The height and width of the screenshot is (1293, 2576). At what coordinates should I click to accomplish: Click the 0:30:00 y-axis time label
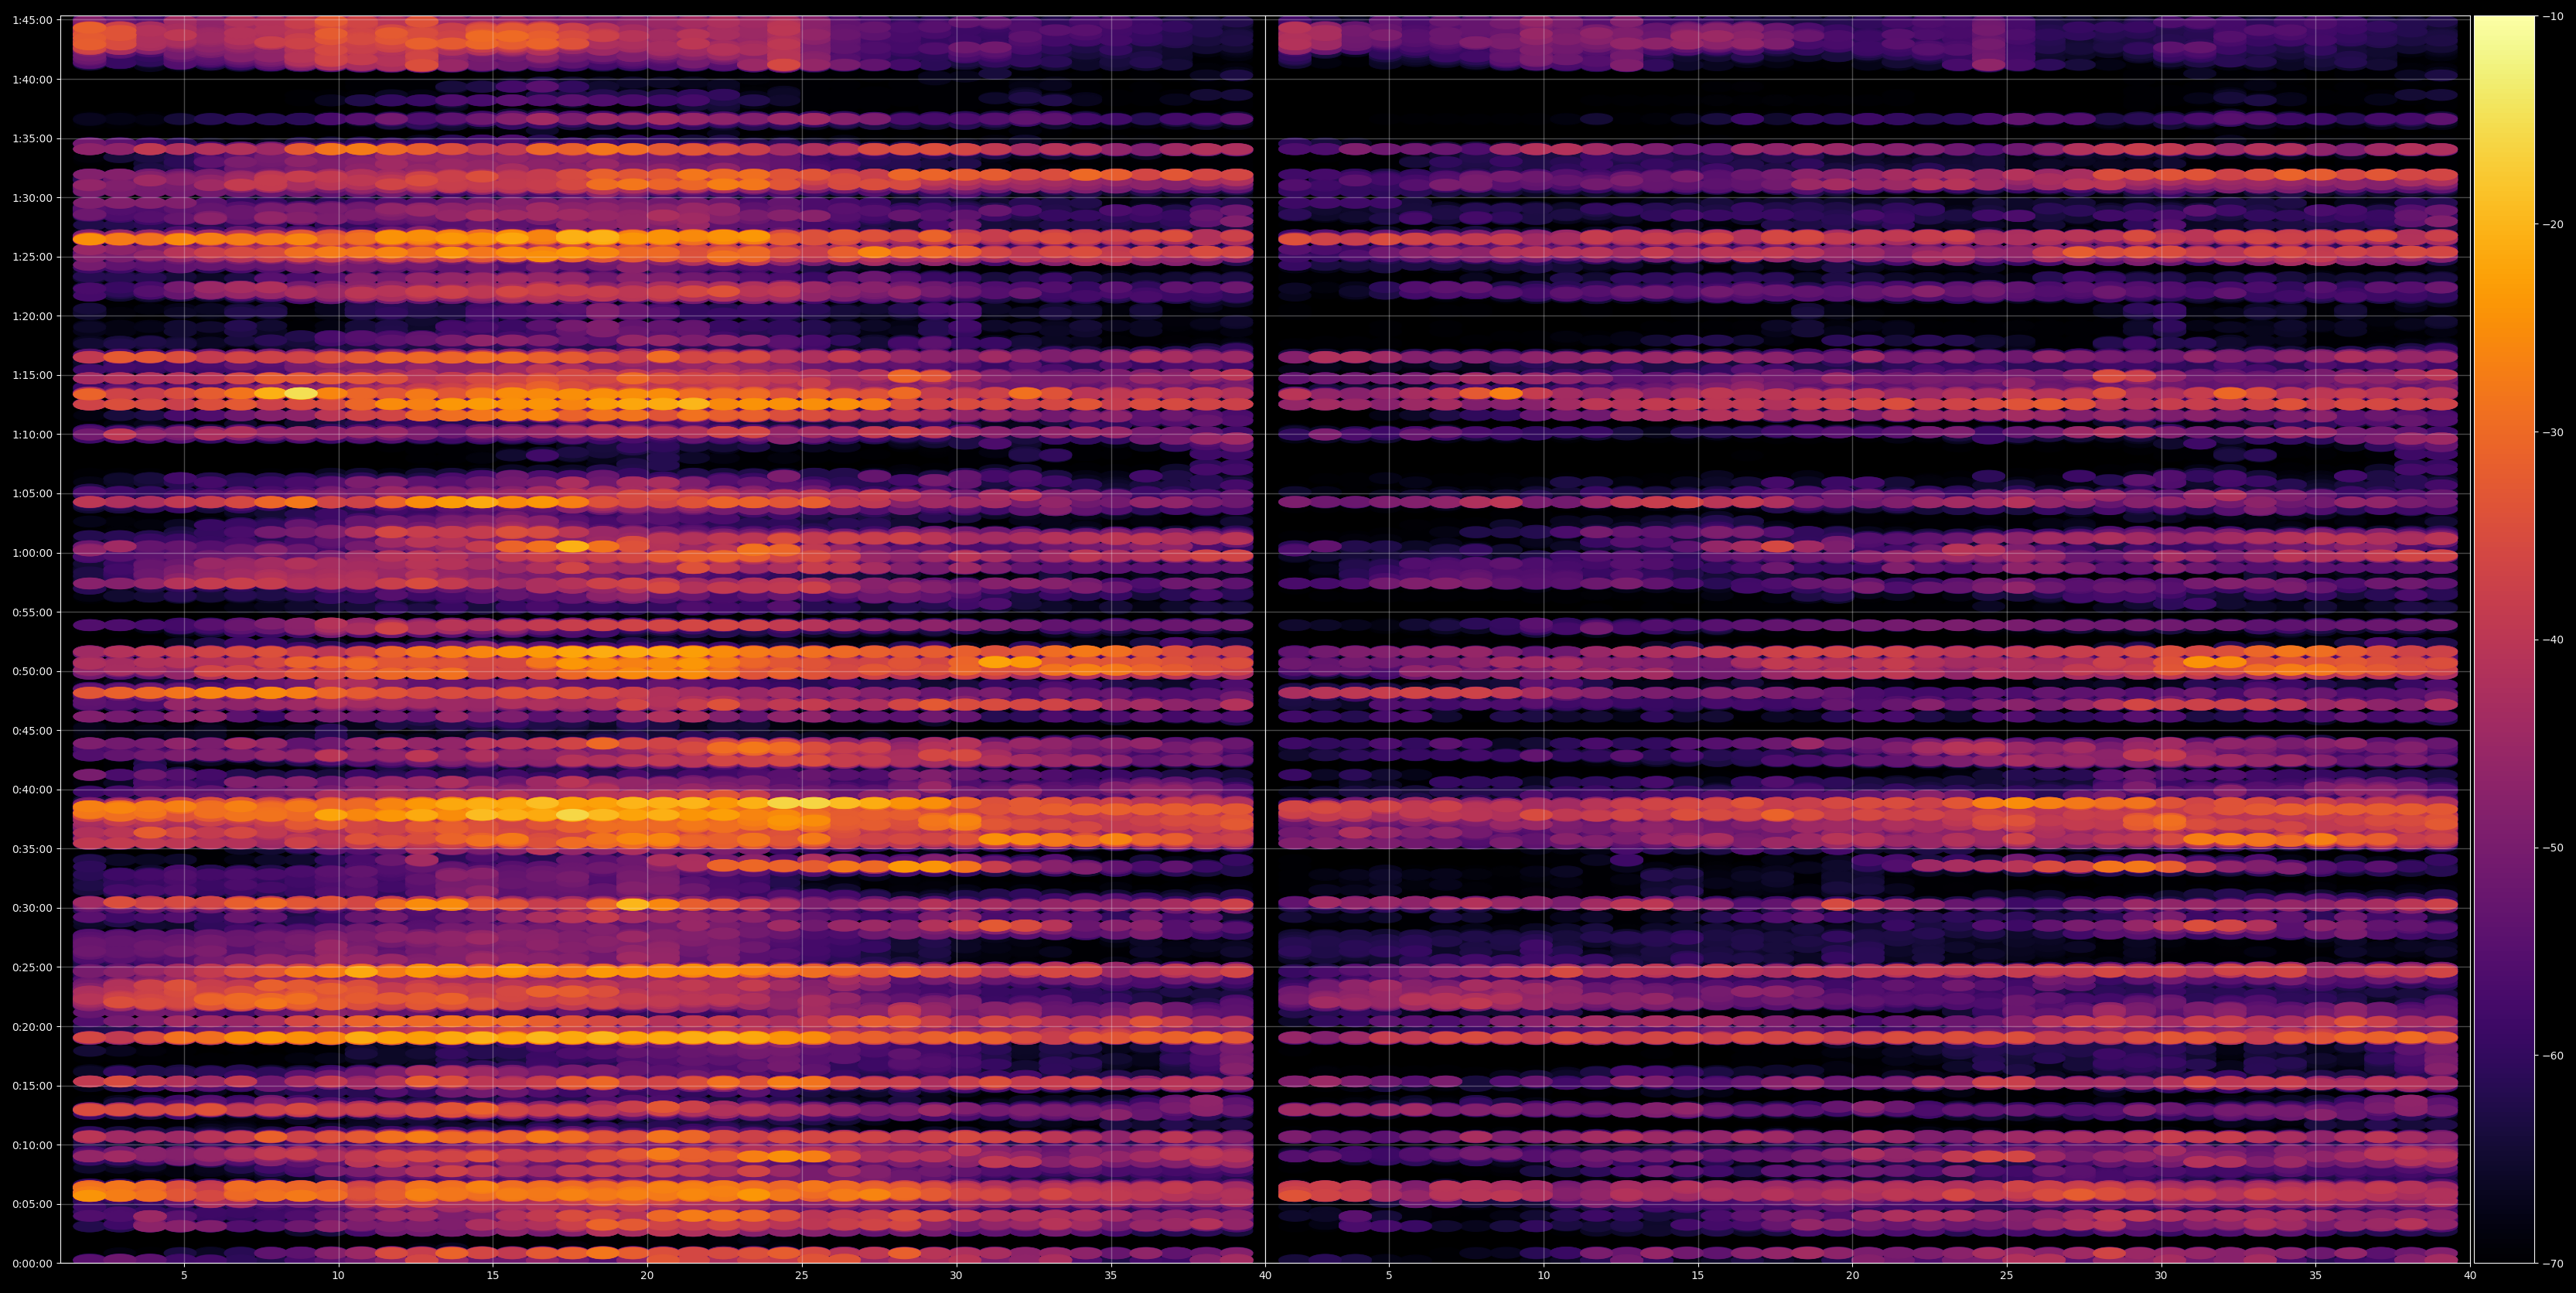(x=32, y=908)
